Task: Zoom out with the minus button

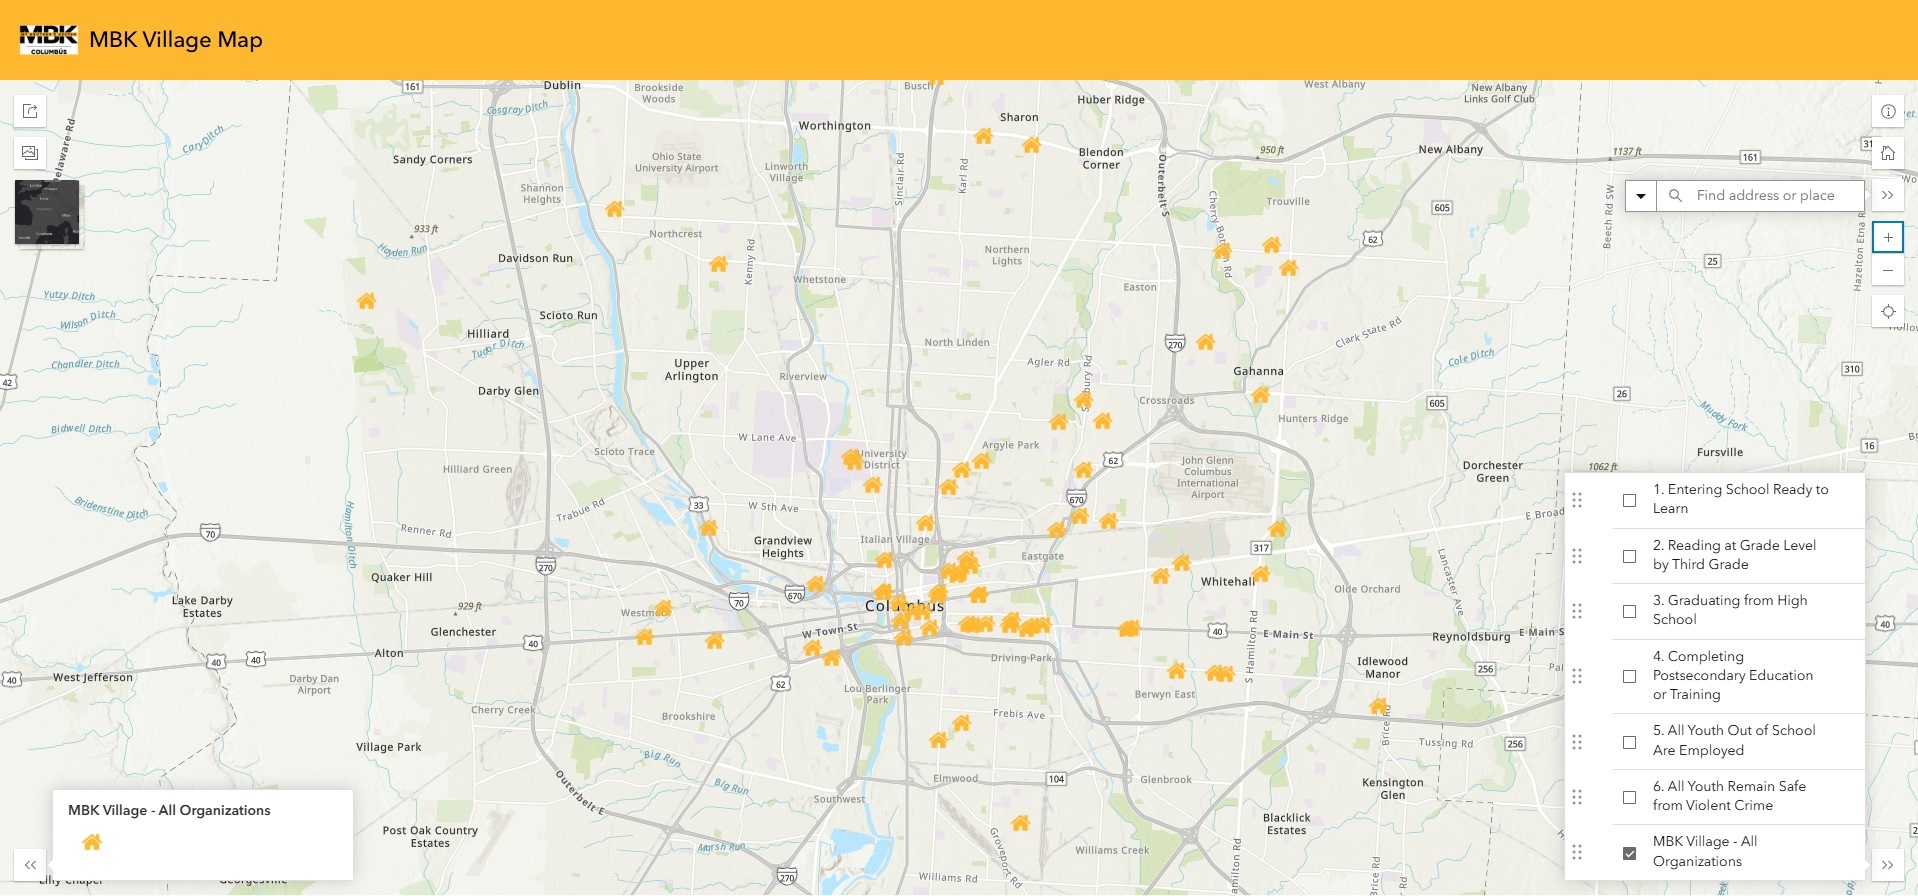Action: click(1887, 271)
